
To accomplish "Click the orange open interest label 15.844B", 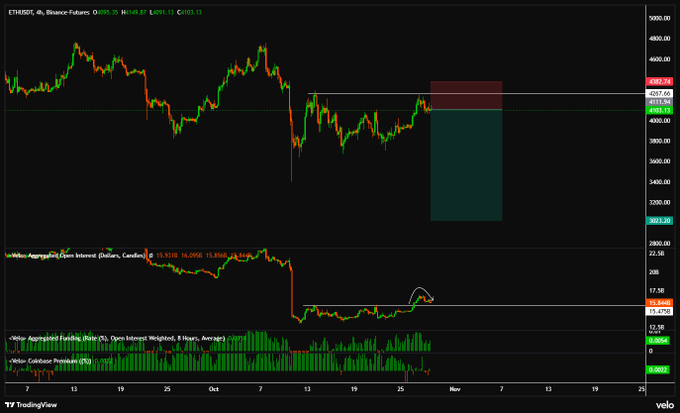I will (x=659, y=303).
